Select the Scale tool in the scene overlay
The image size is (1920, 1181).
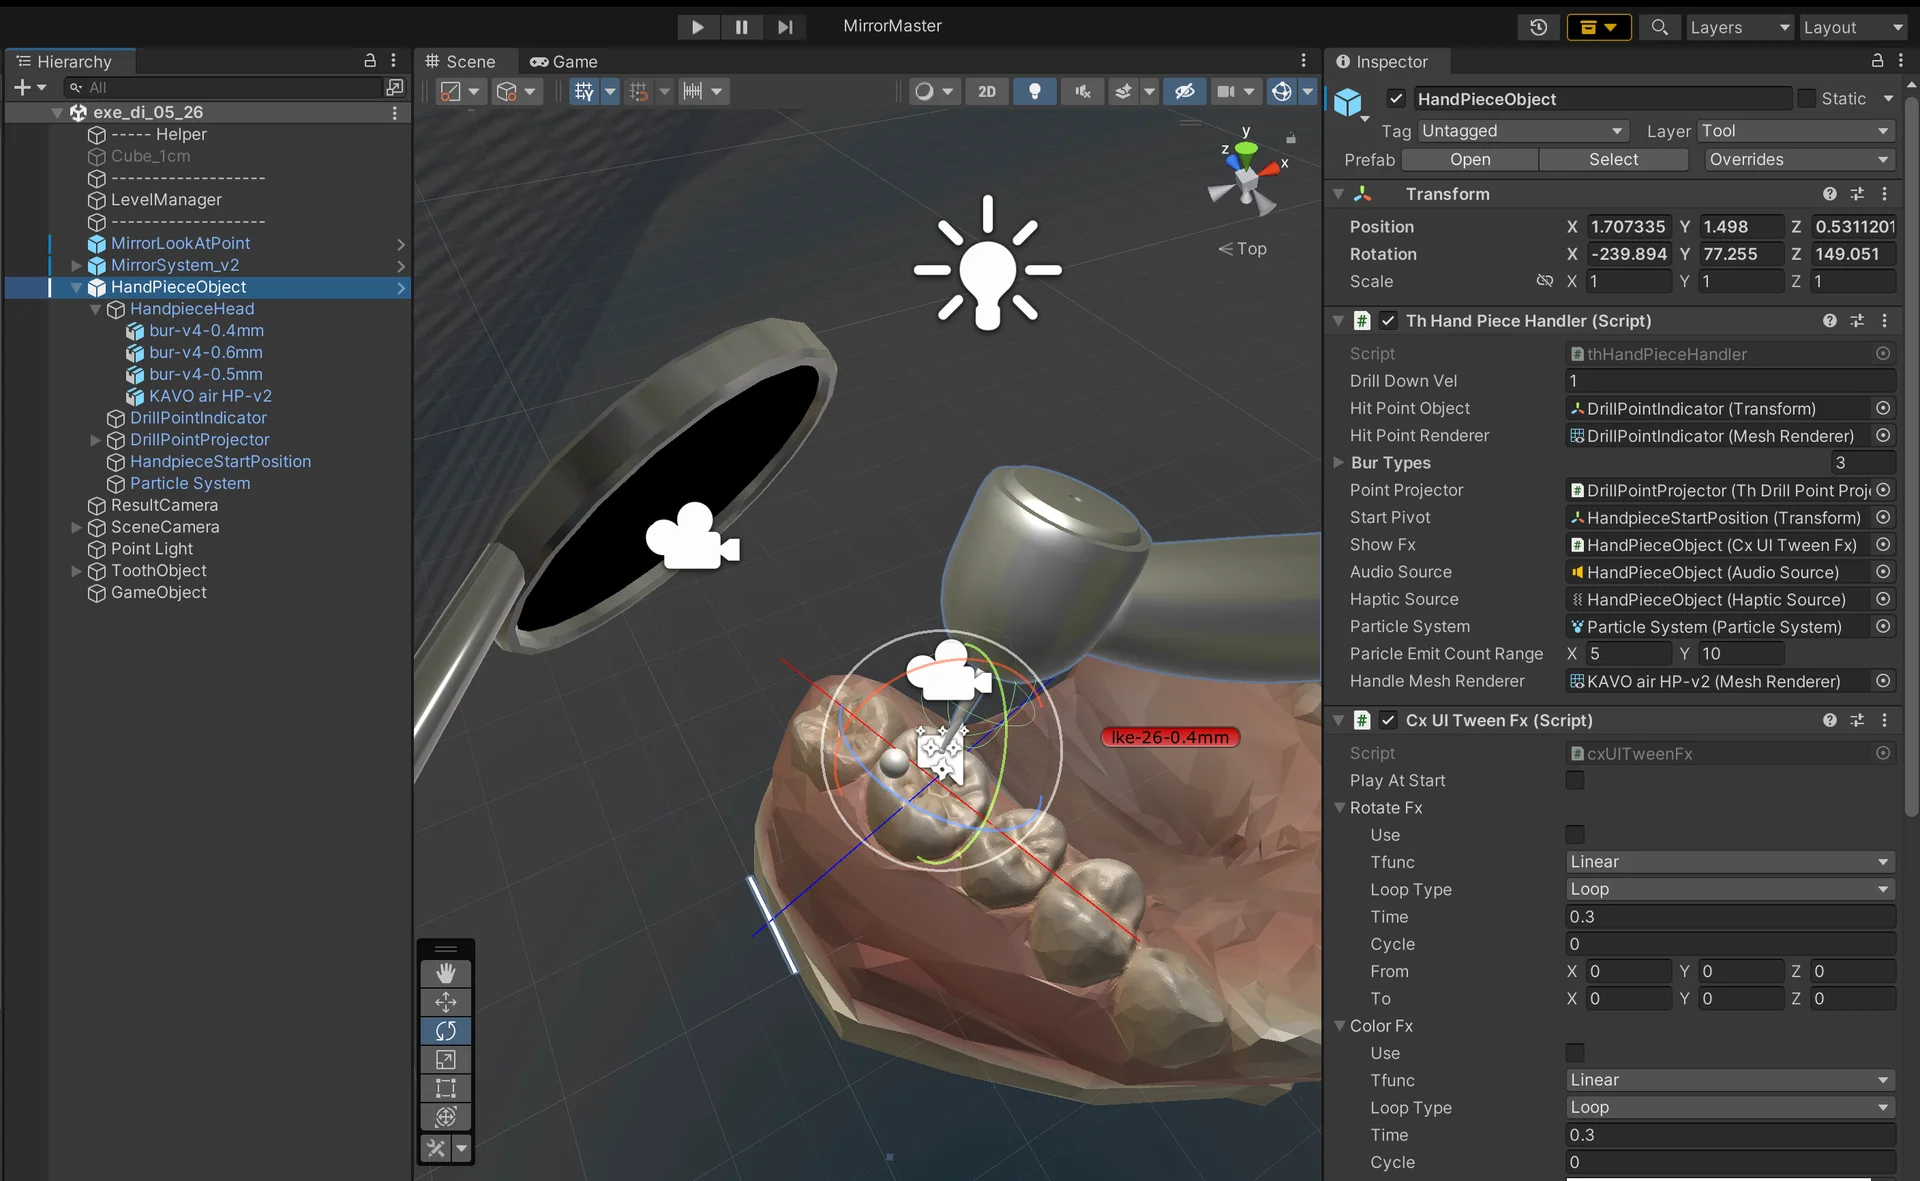(x=446, y=1060)
